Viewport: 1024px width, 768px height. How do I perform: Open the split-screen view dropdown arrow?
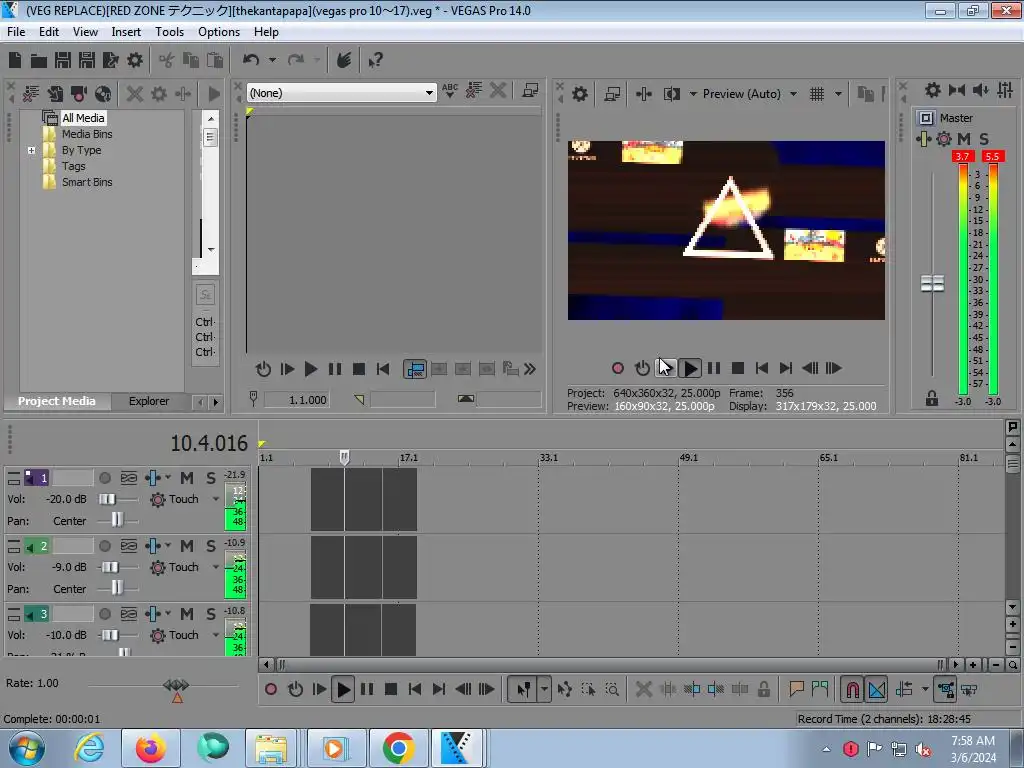pos(692,94)
